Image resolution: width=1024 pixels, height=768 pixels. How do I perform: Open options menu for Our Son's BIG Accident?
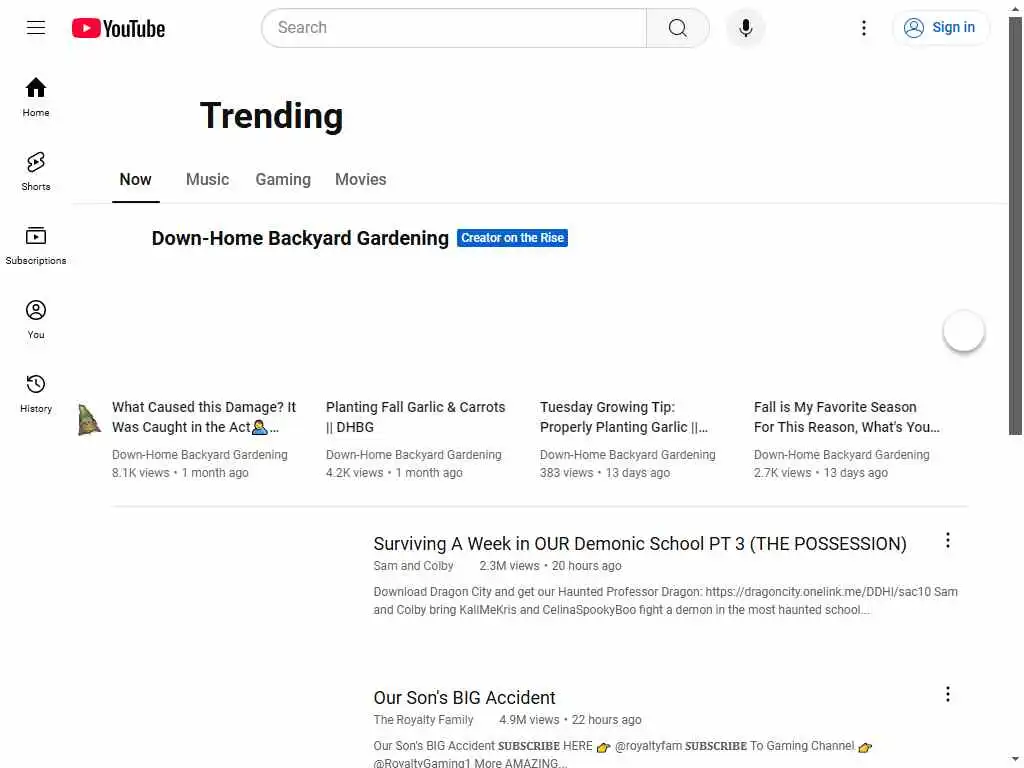948,694
